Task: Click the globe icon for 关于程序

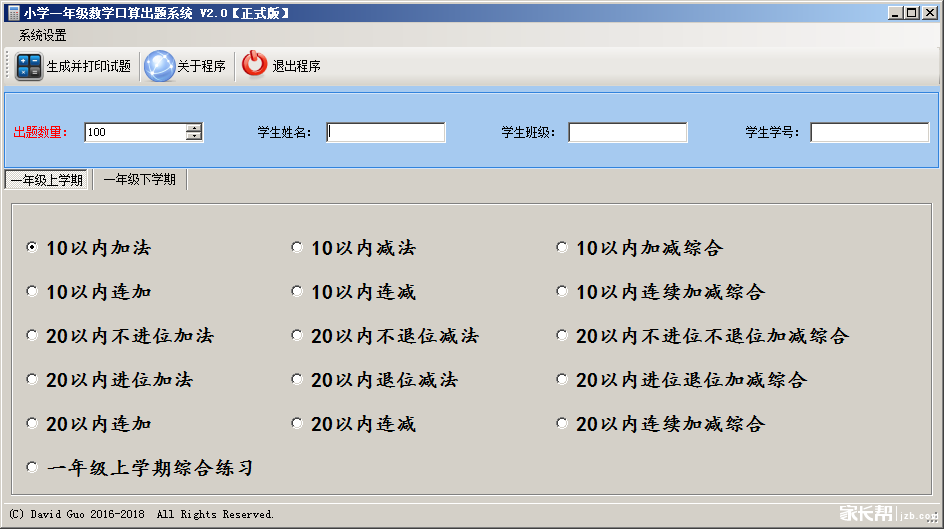Action: (x=159, y=66)
